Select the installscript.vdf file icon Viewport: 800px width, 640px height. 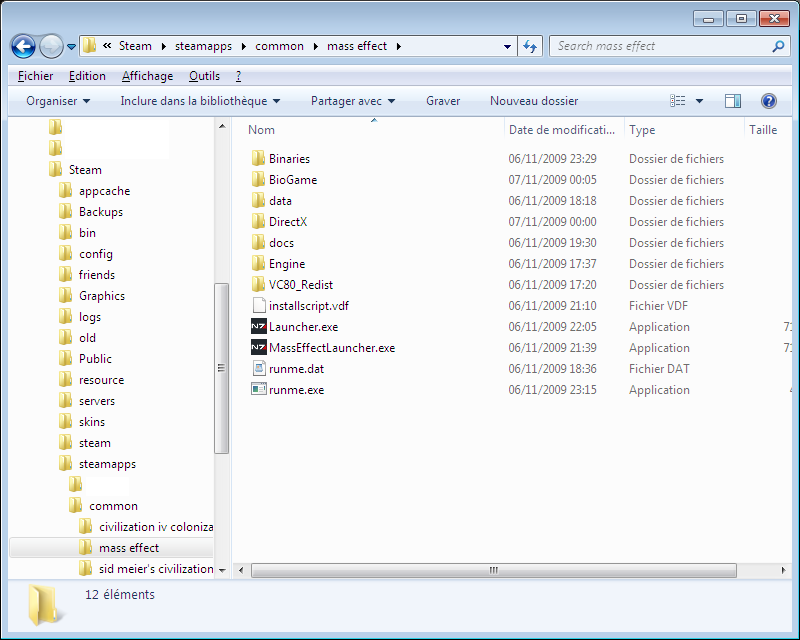click(x=259, y=305)
